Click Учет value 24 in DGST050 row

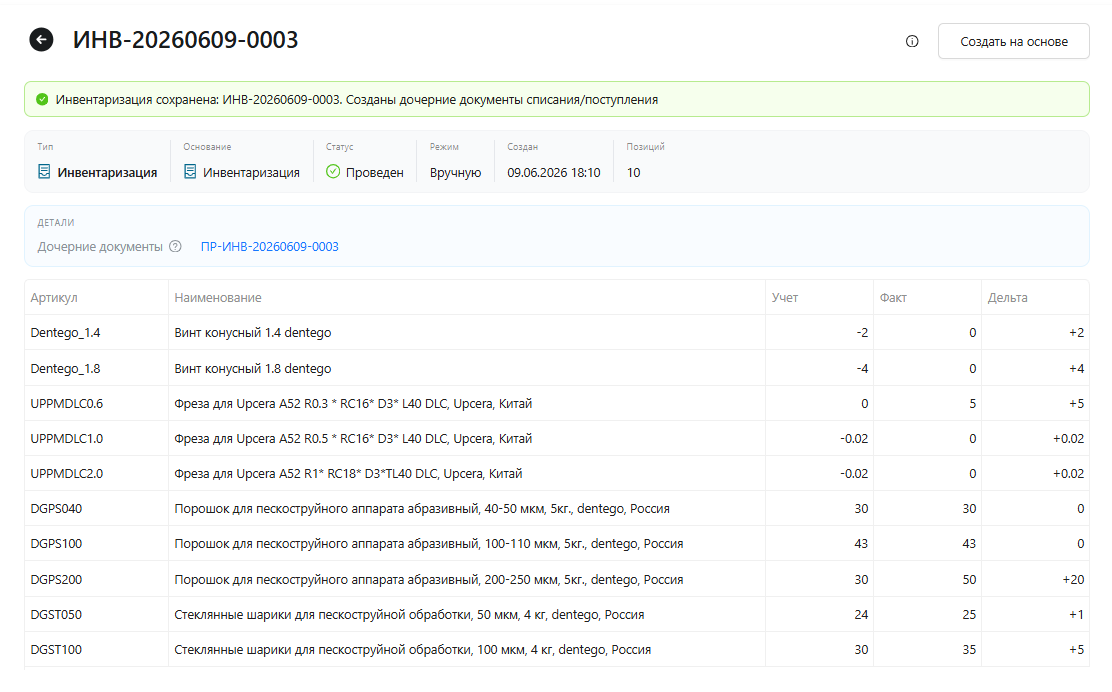(x=861, y=614)
